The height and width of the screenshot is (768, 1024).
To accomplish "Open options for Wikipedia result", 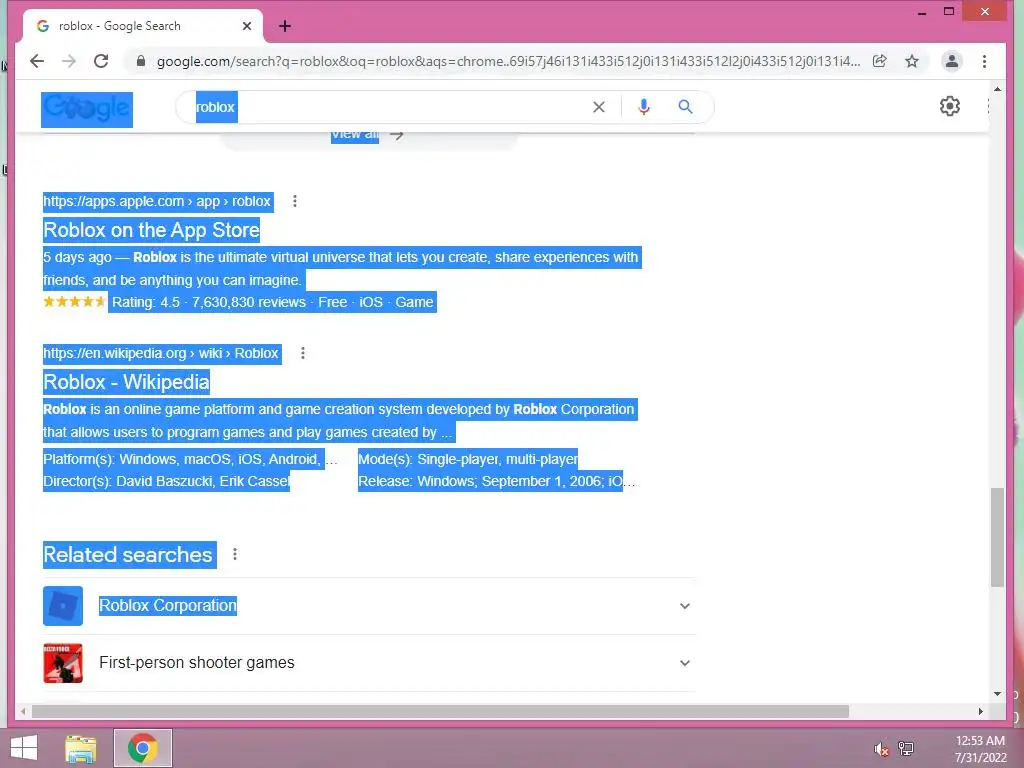I will click(303, 353).
